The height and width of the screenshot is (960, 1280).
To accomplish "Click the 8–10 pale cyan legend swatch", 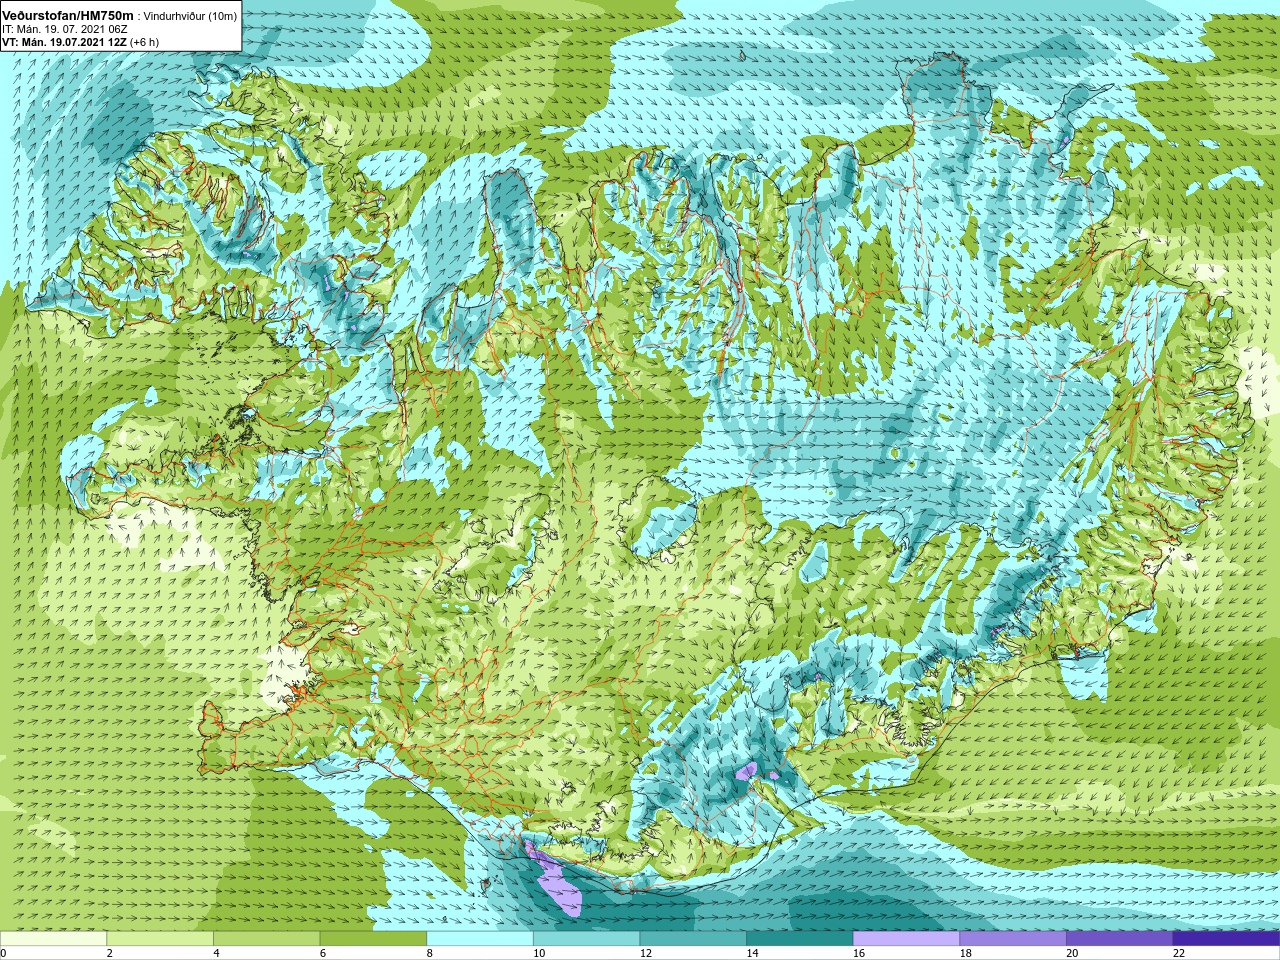I will 480,938.
